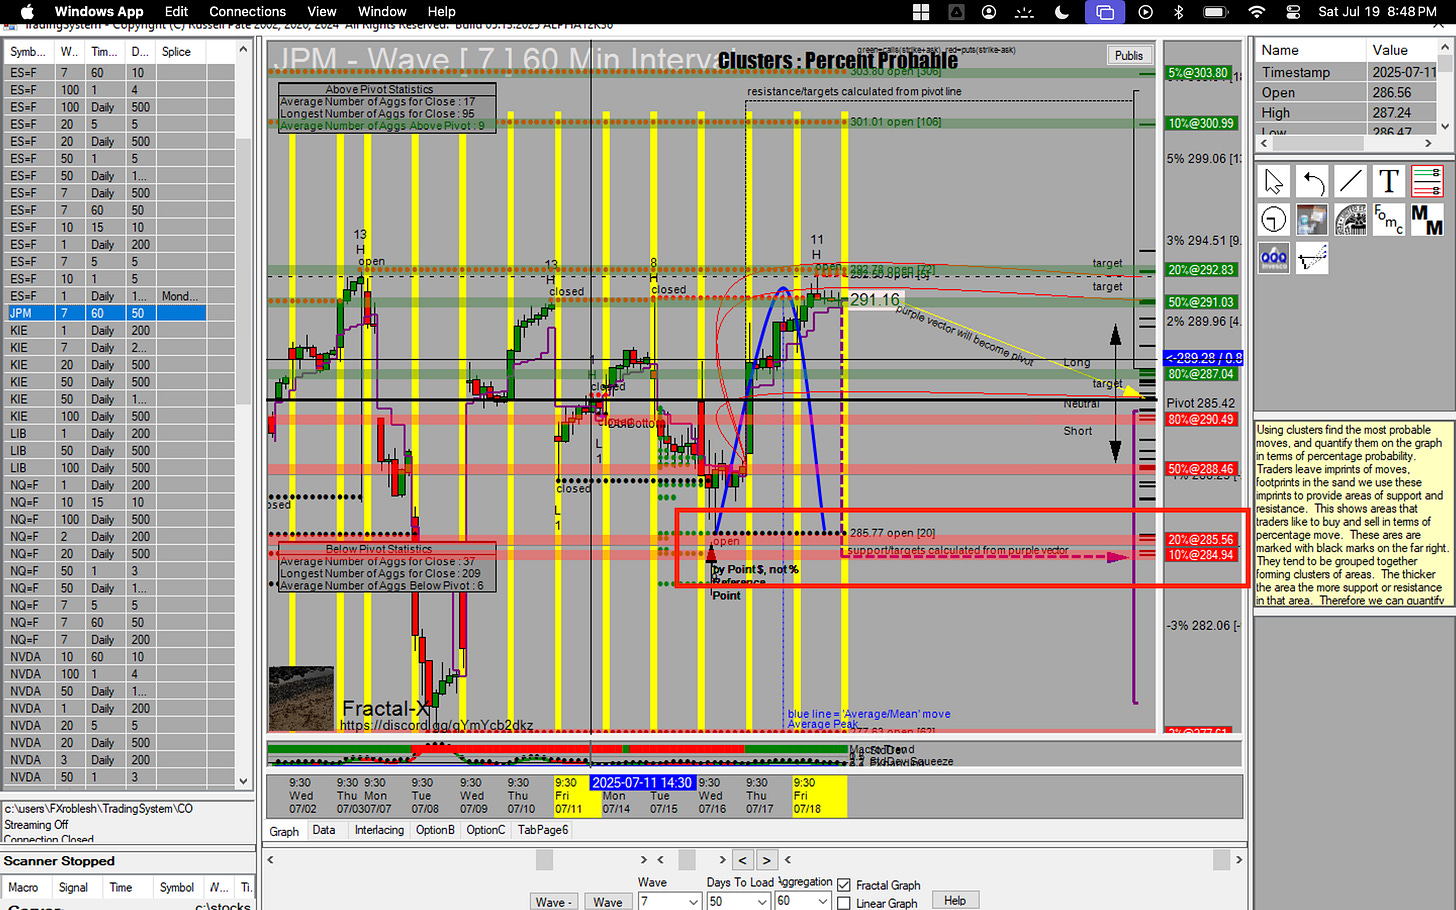Image resolution: width=1456 pixels, height=910 pixels.
Task: Open the Aggregation dropdown
Action: pos(823,902)
